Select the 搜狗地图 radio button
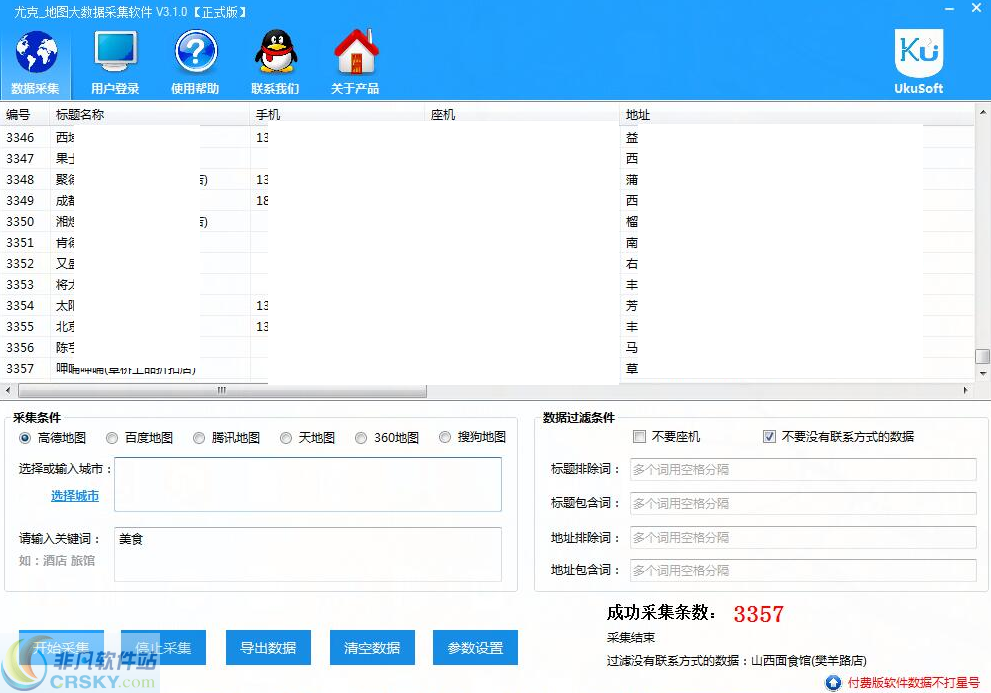This screenshot has height=693, width=991. (445, 437)
